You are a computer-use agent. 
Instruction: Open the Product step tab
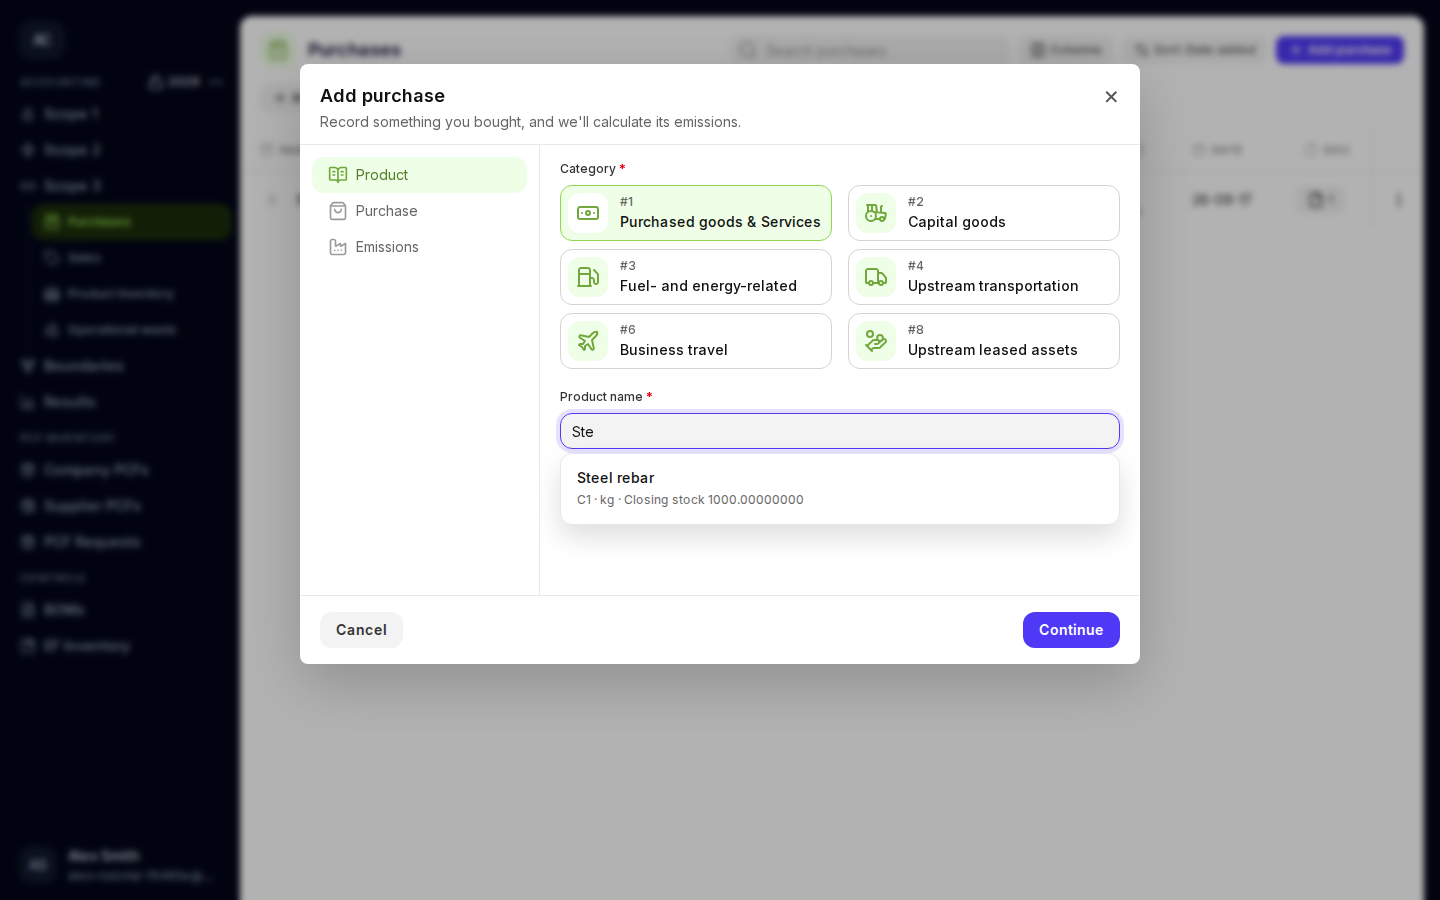[420, 175]
